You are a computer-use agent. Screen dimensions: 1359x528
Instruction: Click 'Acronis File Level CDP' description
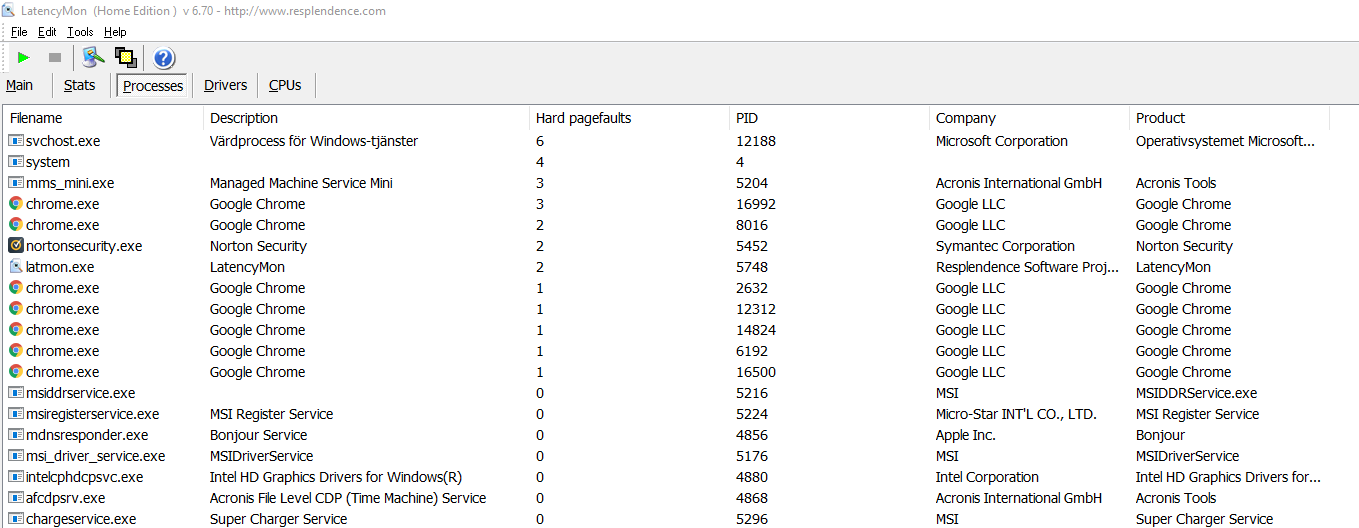tap(348, 498)
